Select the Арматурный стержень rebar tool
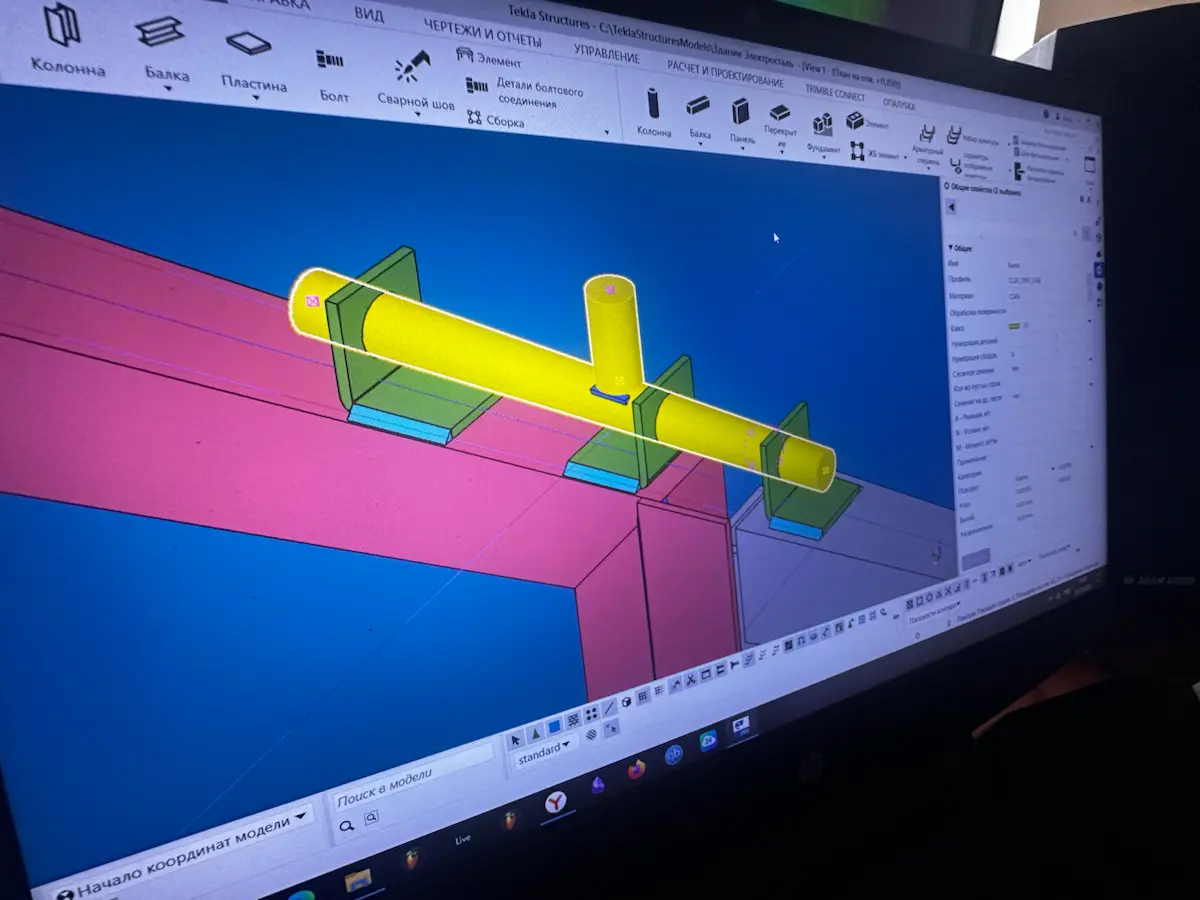The image size is (1200, 900). pyautogui.click(x=927, y=144)
